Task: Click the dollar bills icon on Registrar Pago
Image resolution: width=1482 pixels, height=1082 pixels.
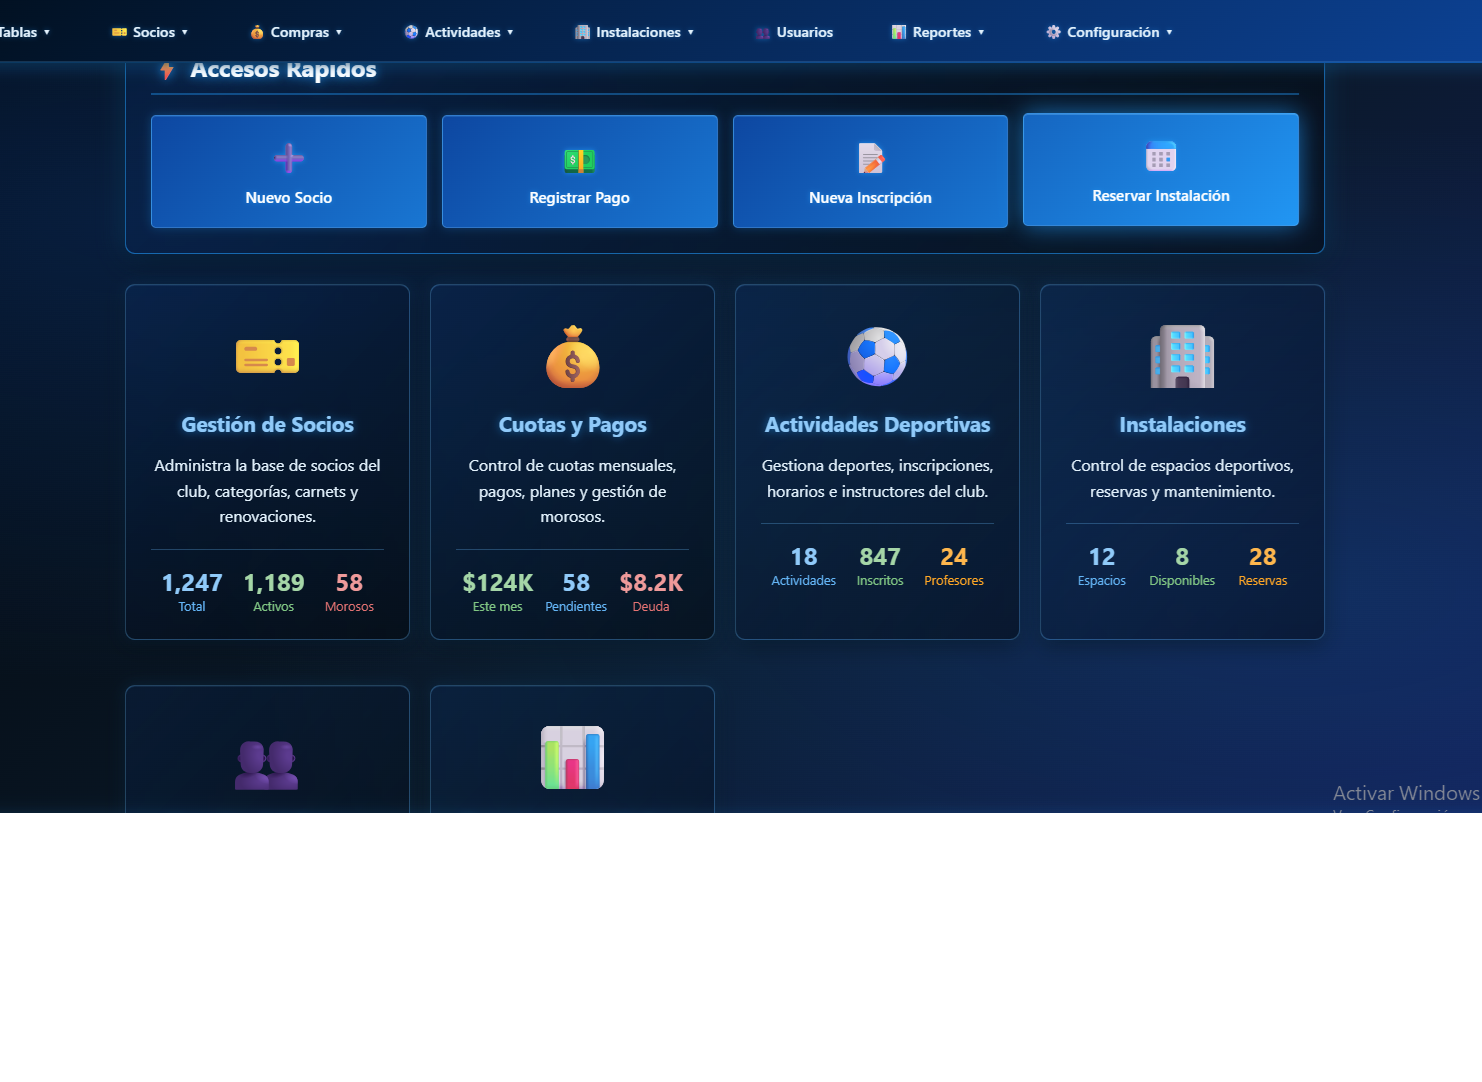Action: 579,157
